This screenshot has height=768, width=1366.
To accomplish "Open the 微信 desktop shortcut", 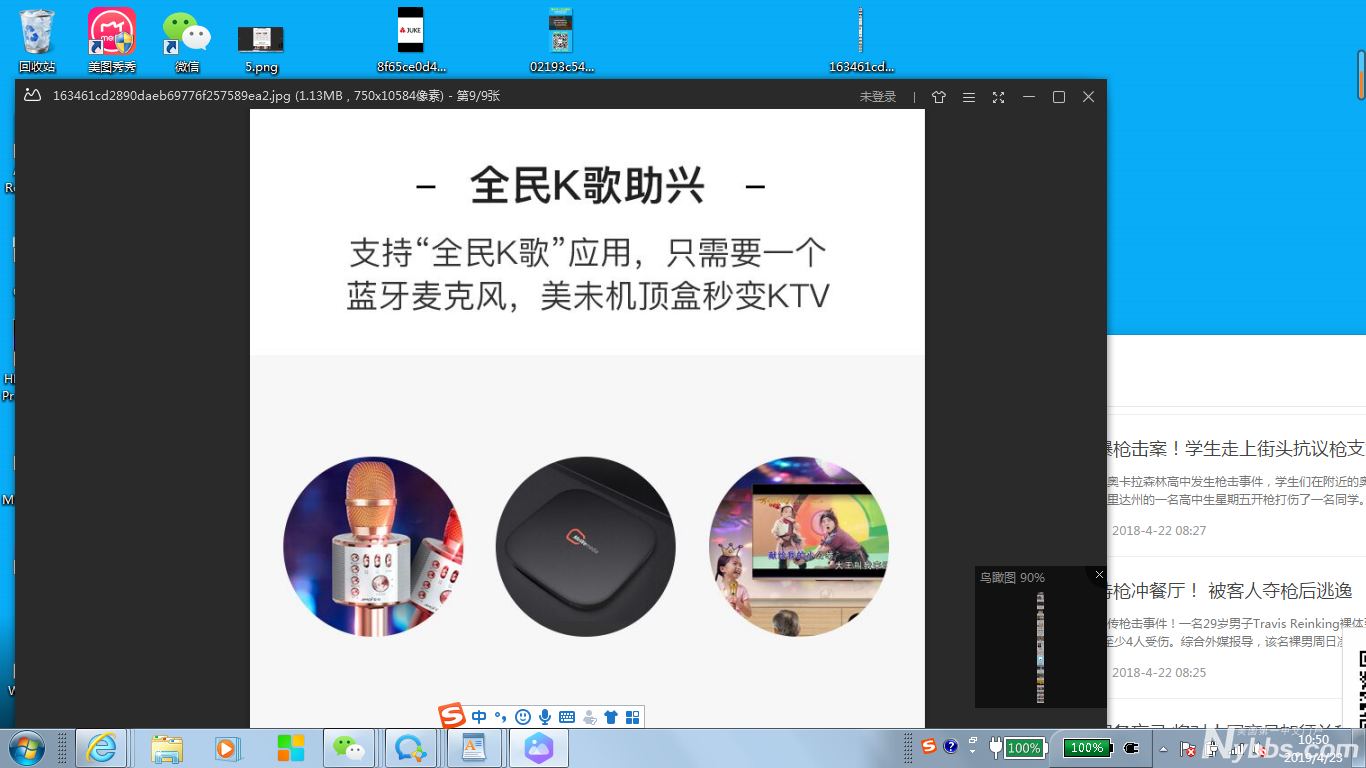I will 187,40.
